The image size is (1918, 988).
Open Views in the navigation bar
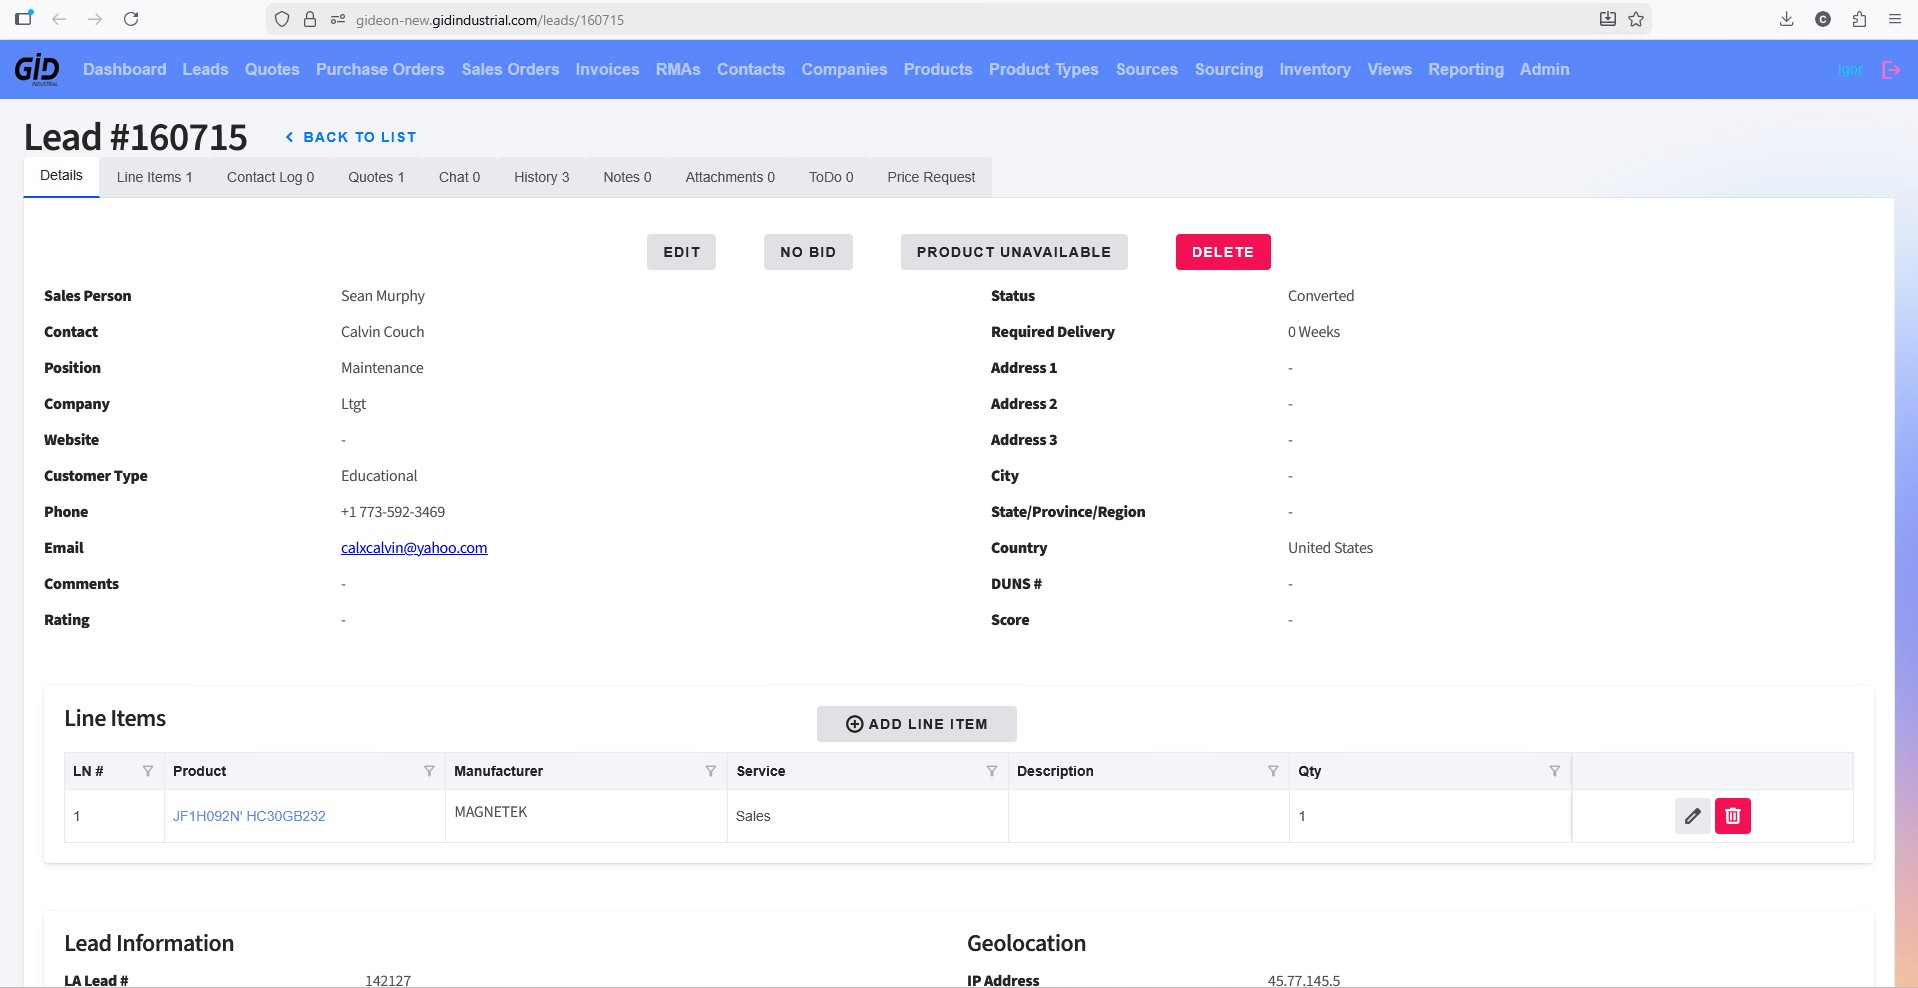1390,69
